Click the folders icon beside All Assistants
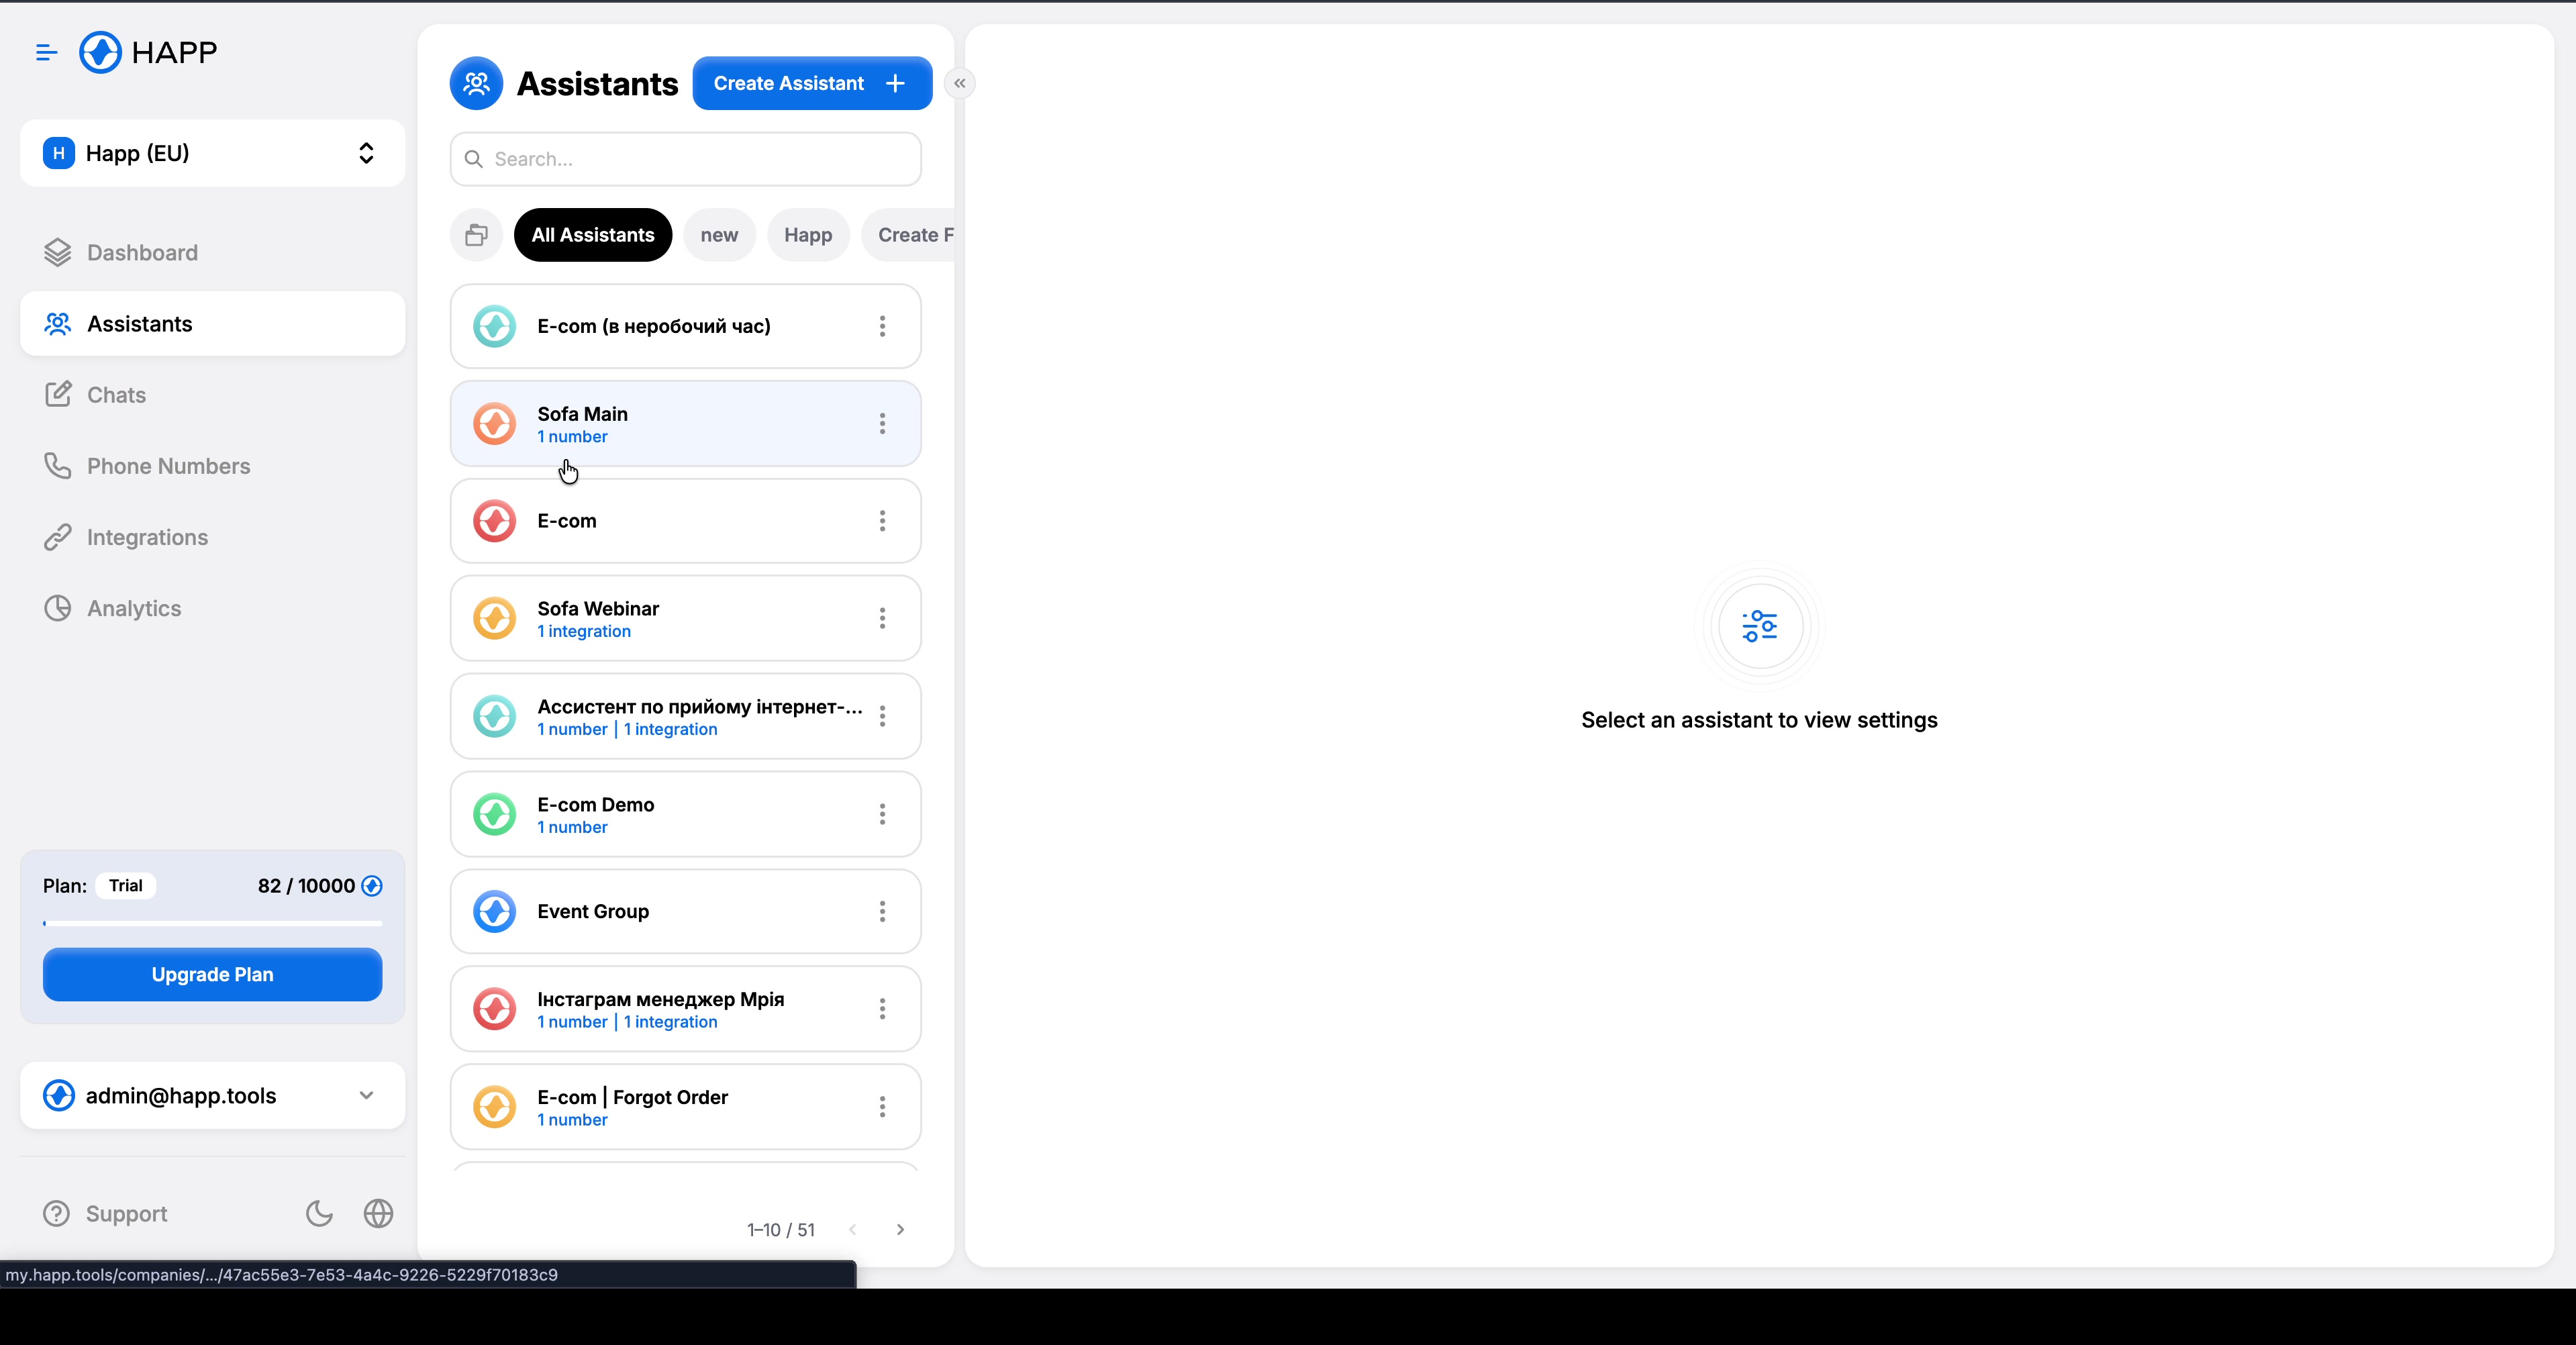Image resolution: width=2576 pixels, height=1345 pixels. pyautogui.click(x=476, y=235)
